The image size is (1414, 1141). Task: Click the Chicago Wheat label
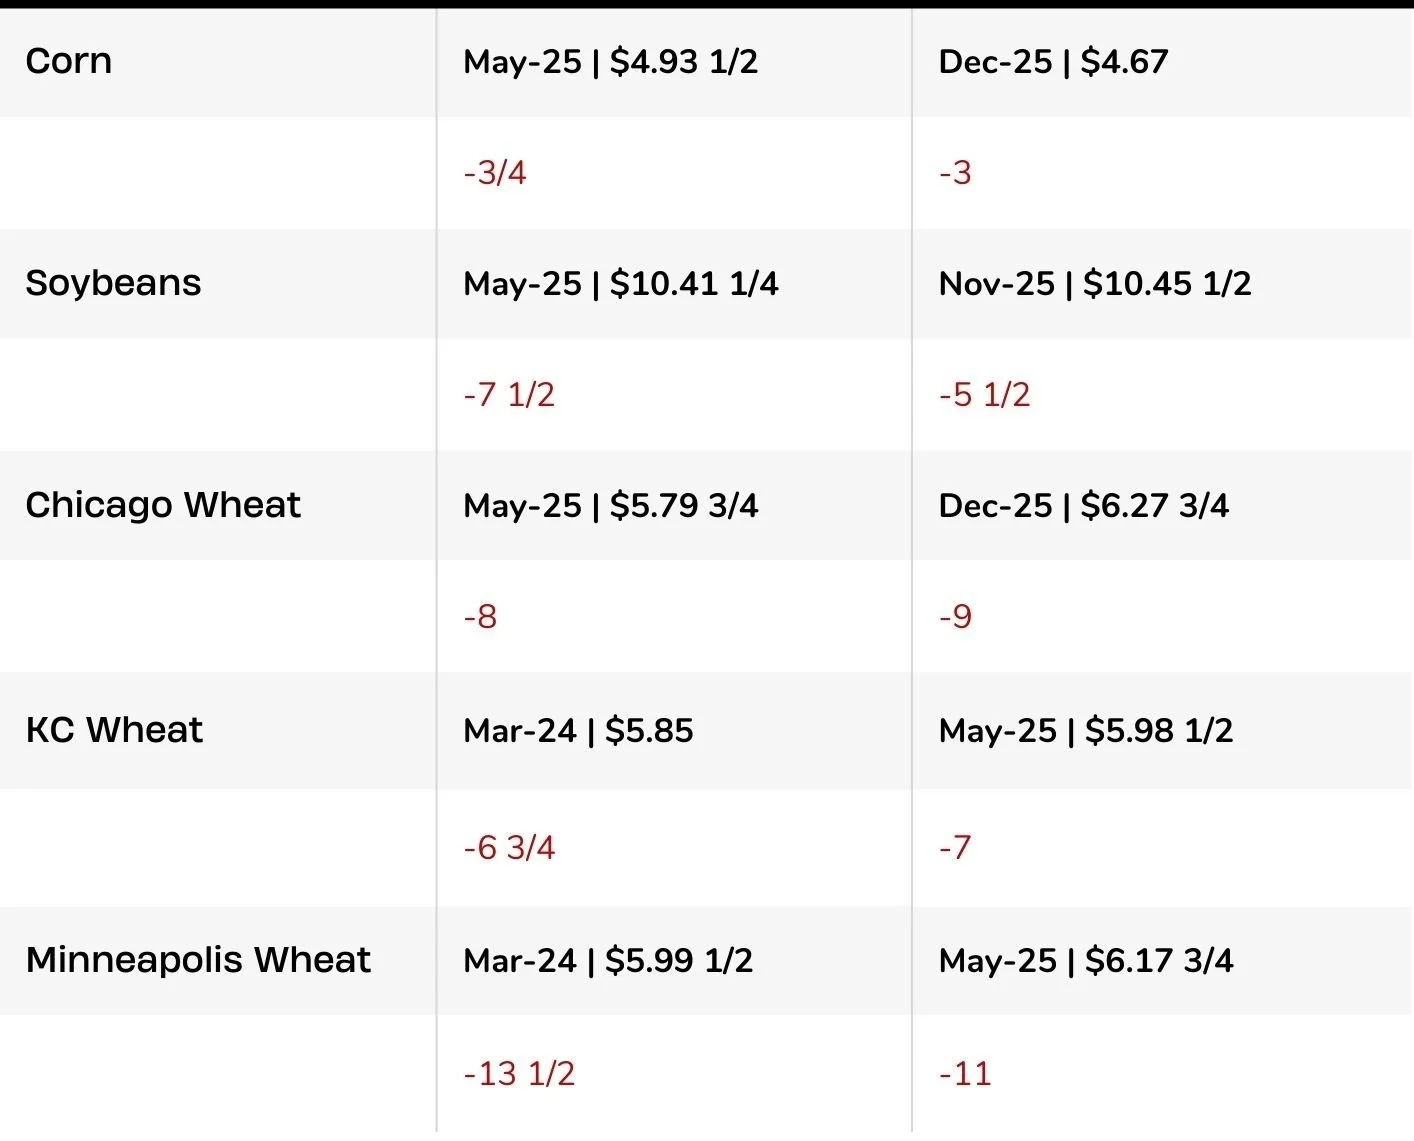click(163, 506)
